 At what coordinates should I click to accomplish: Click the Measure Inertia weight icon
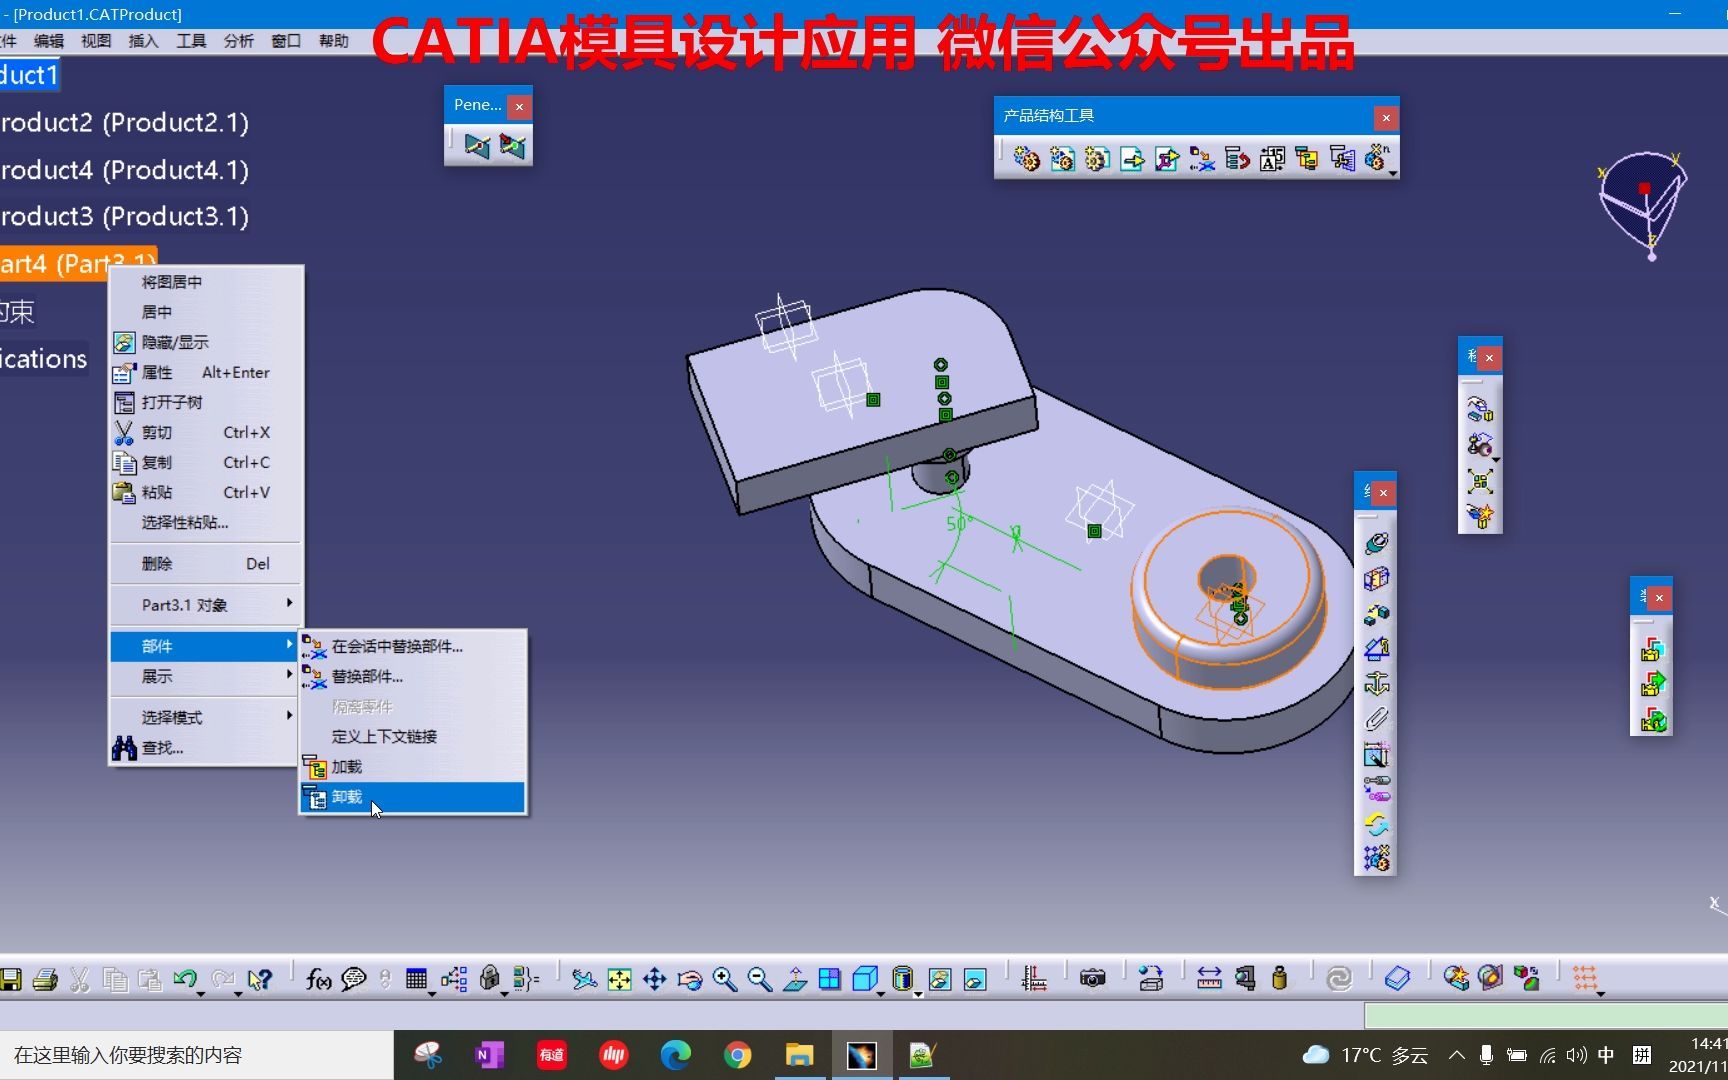[1279, 979]
